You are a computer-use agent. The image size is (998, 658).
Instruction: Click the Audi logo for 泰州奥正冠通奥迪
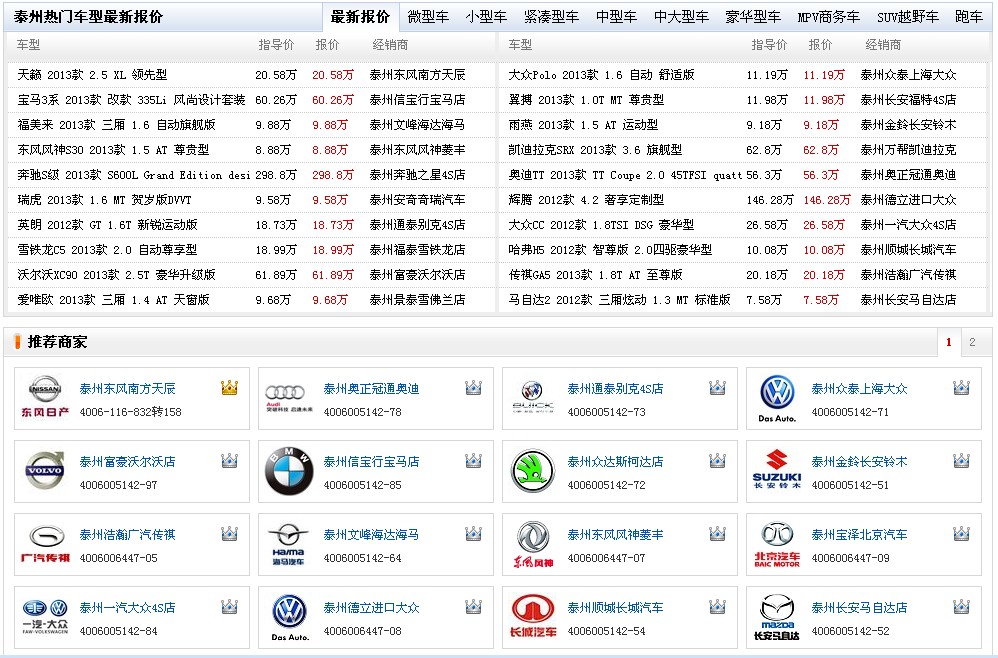[289, 398]
